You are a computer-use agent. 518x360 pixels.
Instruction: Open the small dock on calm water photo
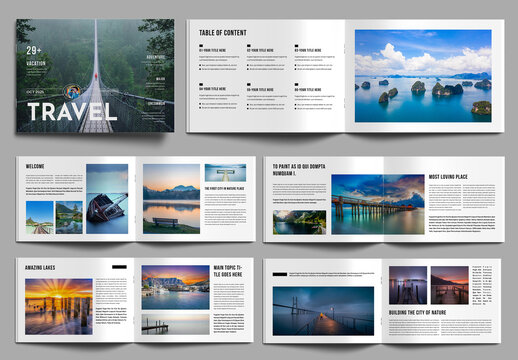175,324
